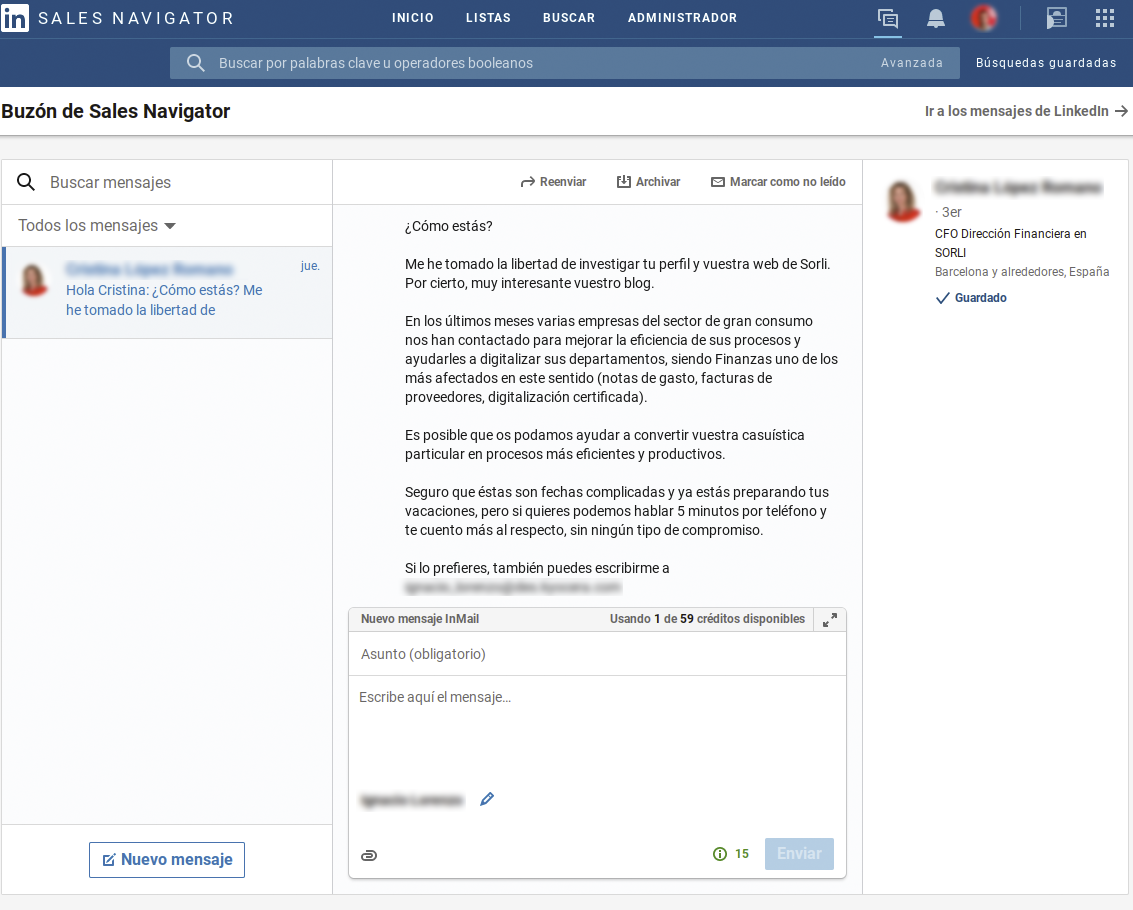Go to INICIO tab
Viewport: 1133px width, 910px height.
coord(413,18)
